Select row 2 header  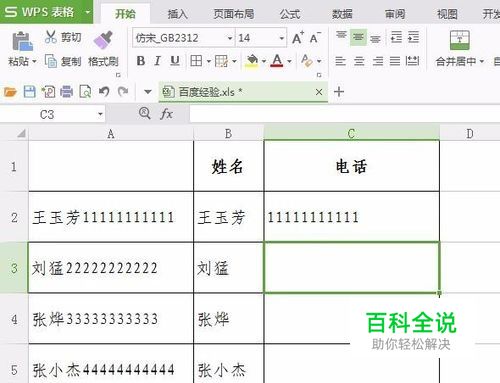point(14,217)
